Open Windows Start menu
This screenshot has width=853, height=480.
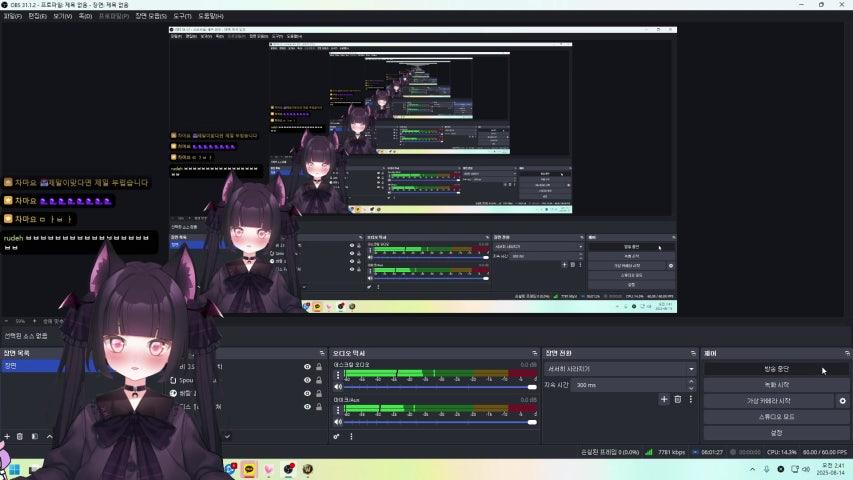point(15,470)
